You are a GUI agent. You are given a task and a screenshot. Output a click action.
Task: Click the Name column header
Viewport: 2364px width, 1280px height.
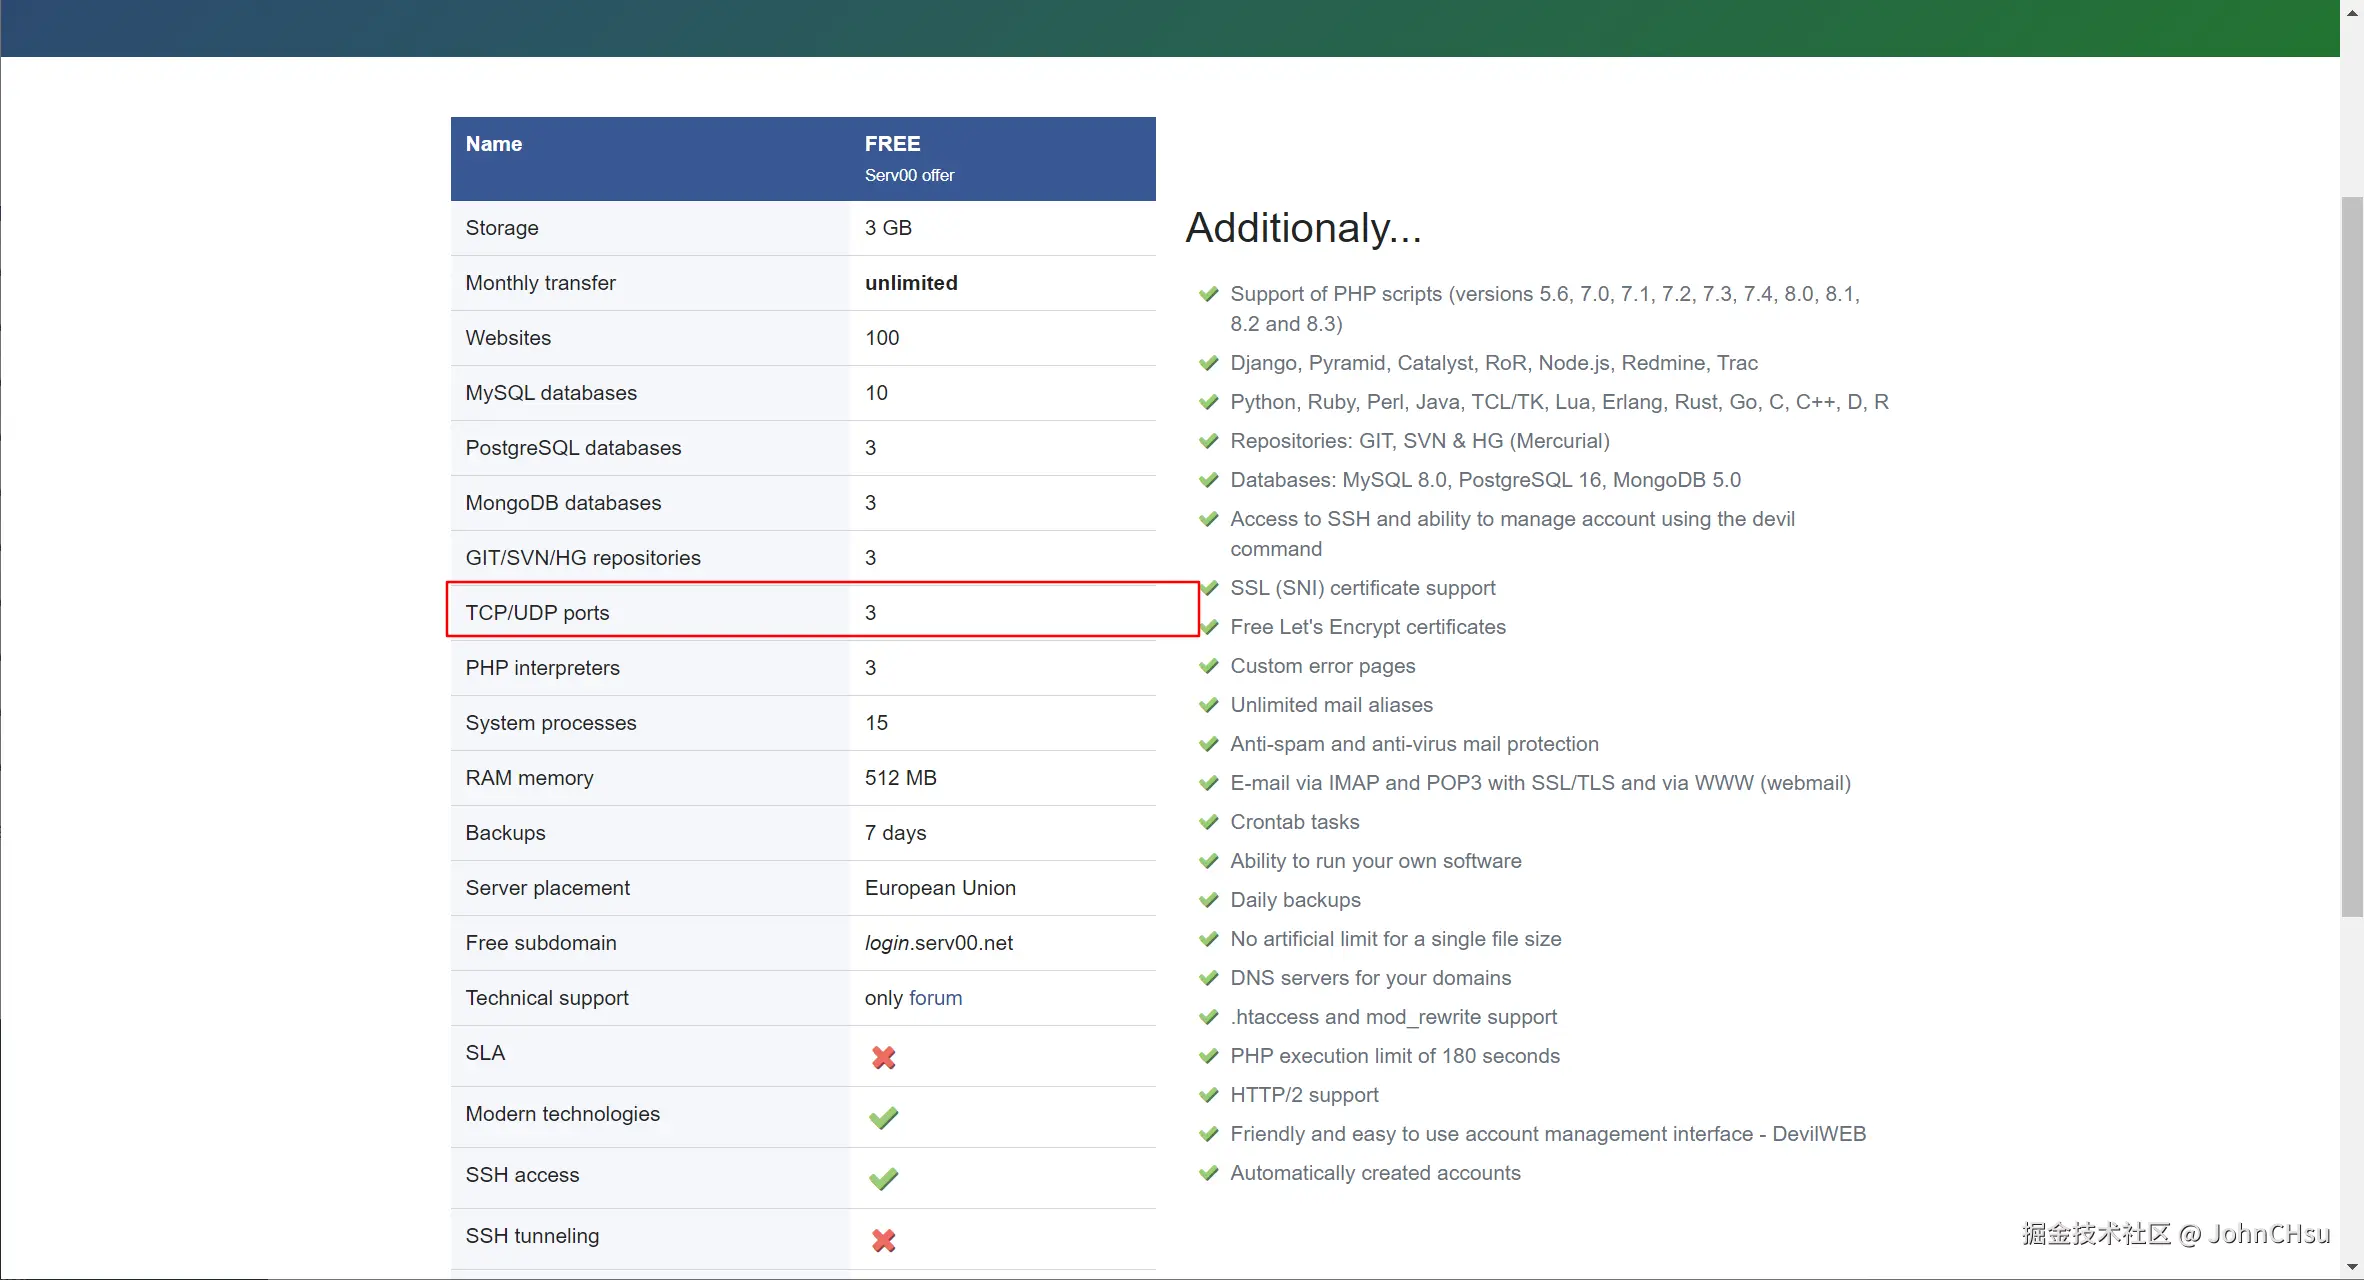click(493, 144)
